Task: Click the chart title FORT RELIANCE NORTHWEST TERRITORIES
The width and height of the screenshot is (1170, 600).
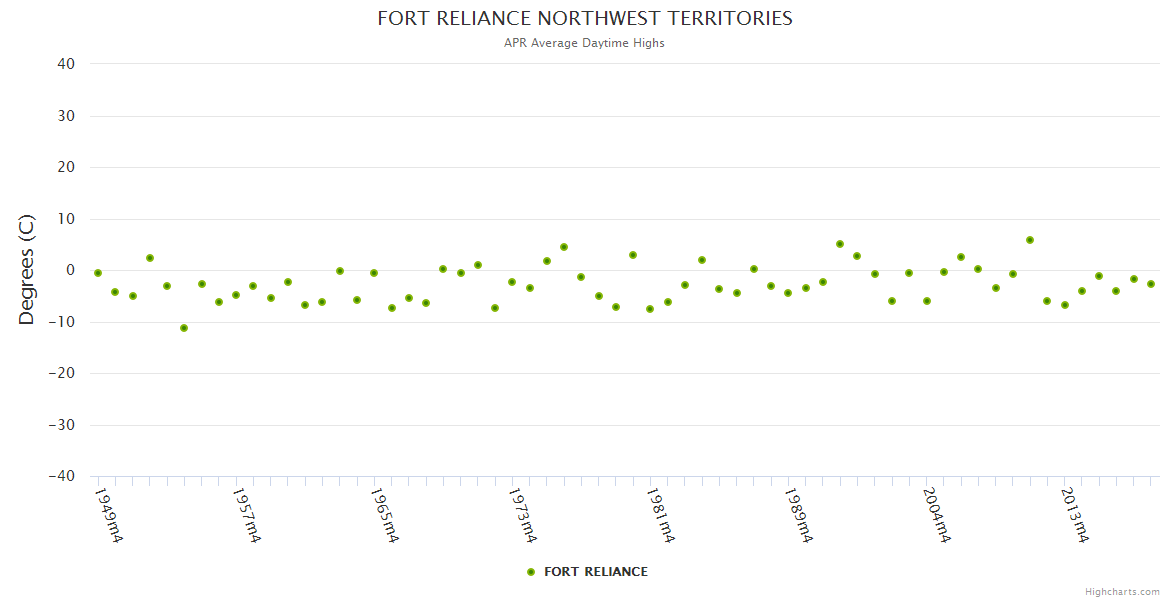Action: point(584,19)
